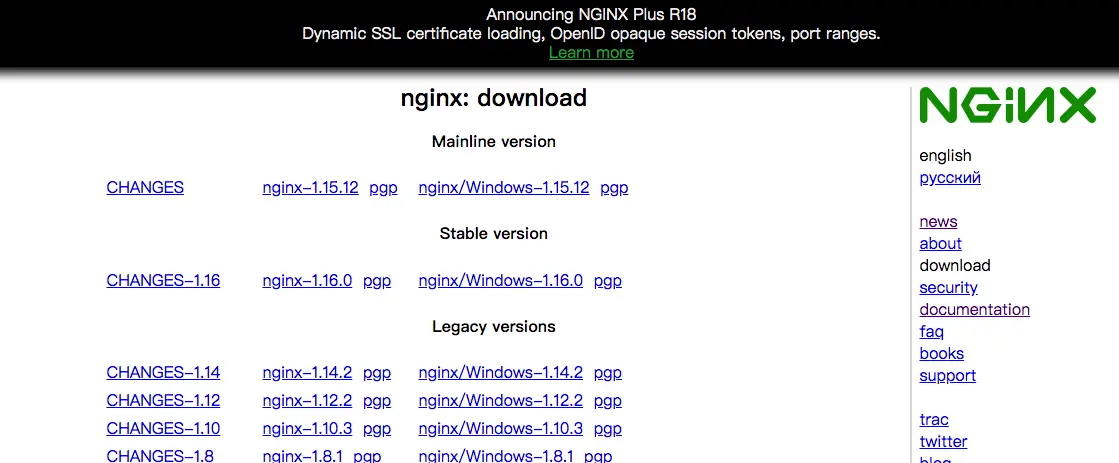The height and width of the screenshot is (463, 1119).
Task: Open pgp signature for nginx-1.12.2
Action: pos(377,400)
